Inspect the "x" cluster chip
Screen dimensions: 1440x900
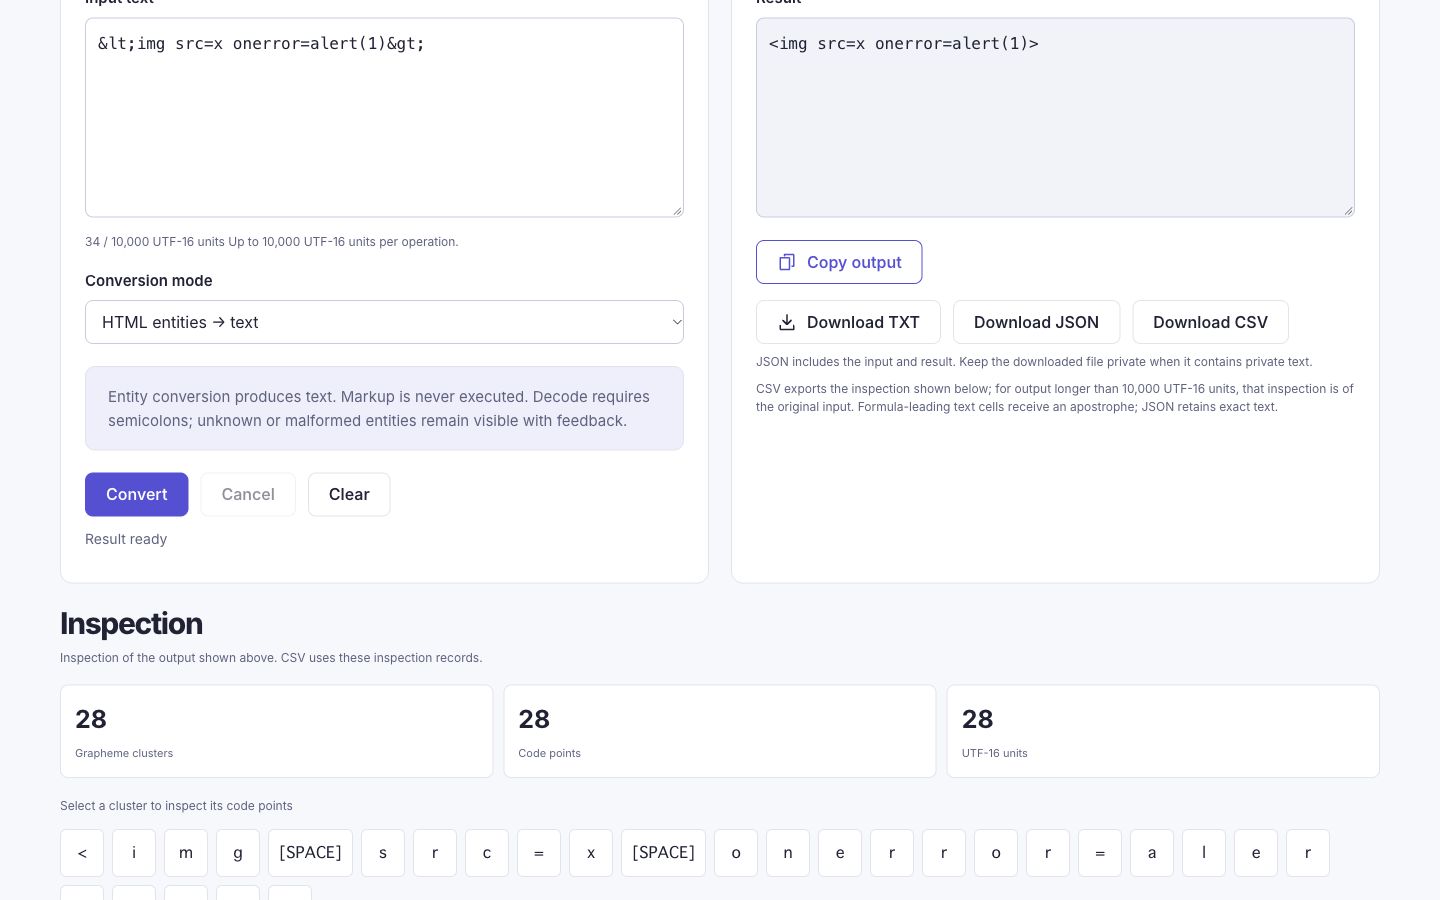pyautogui.click(x=591, y=853)
